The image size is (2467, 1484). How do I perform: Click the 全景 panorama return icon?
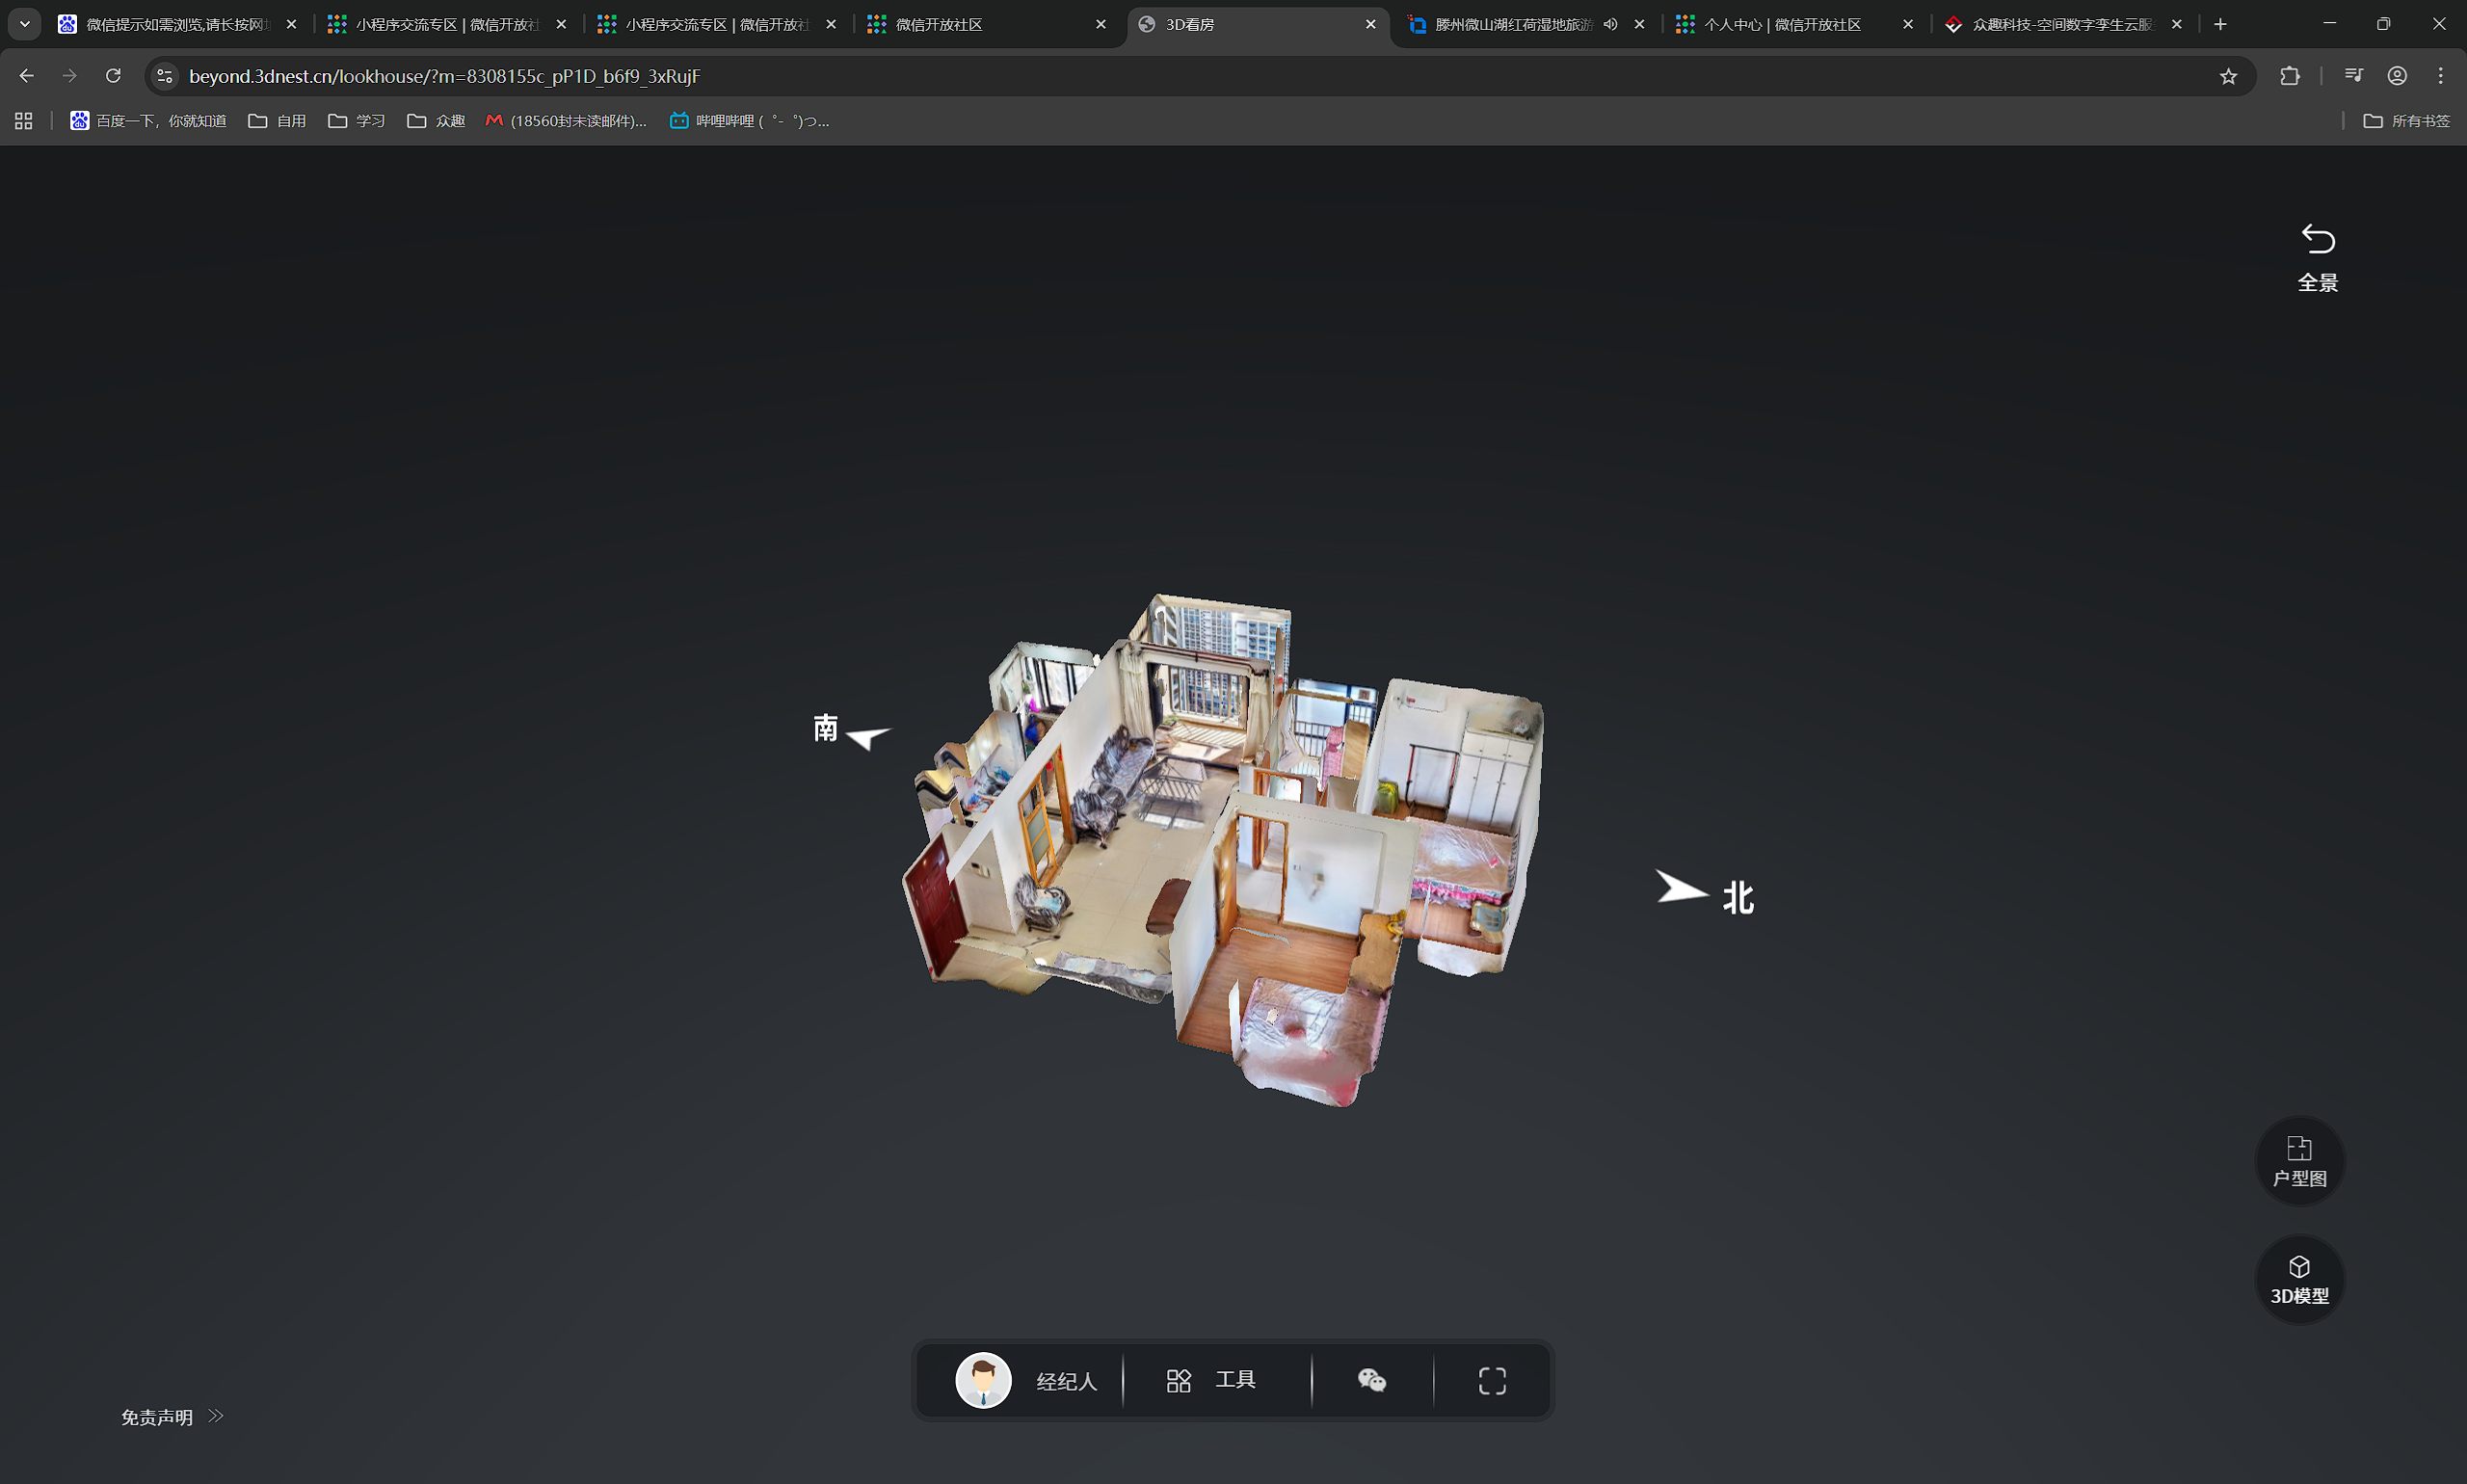pyautogui.click(x=2317, y=240)
